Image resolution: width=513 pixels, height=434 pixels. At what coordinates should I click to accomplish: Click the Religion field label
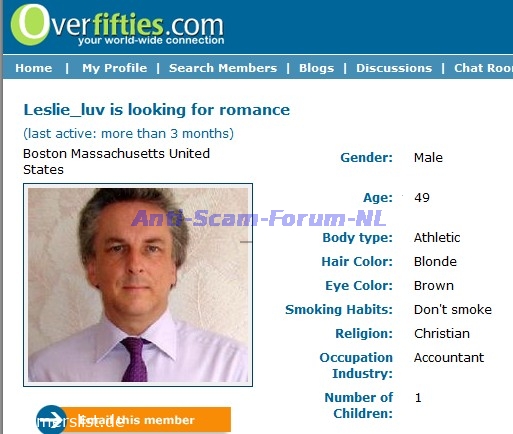[364, 333]
